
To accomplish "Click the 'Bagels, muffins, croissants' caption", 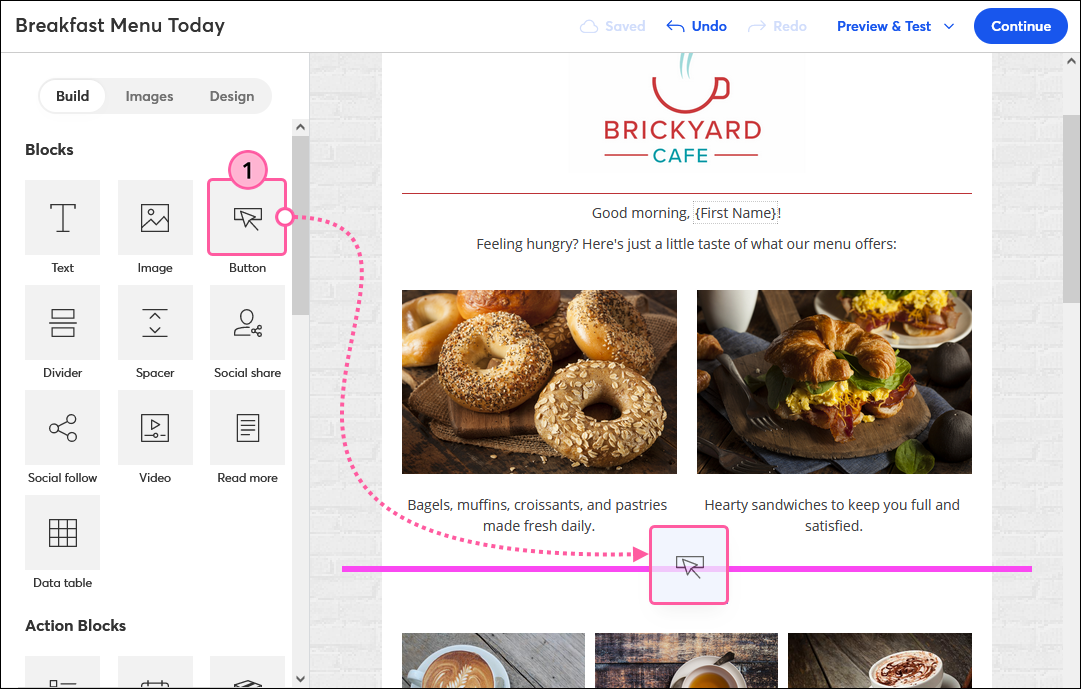I will (538, 515).
